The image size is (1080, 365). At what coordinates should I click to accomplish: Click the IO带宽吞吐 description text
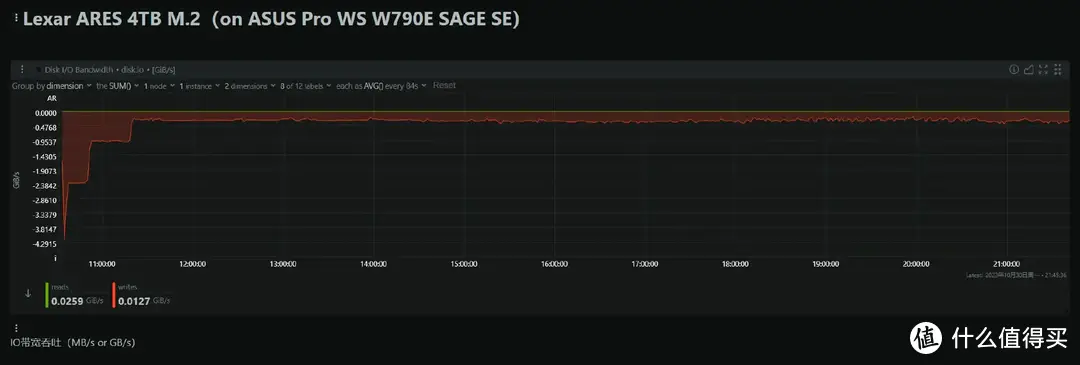pyautogui.click(x=73, y=342)
